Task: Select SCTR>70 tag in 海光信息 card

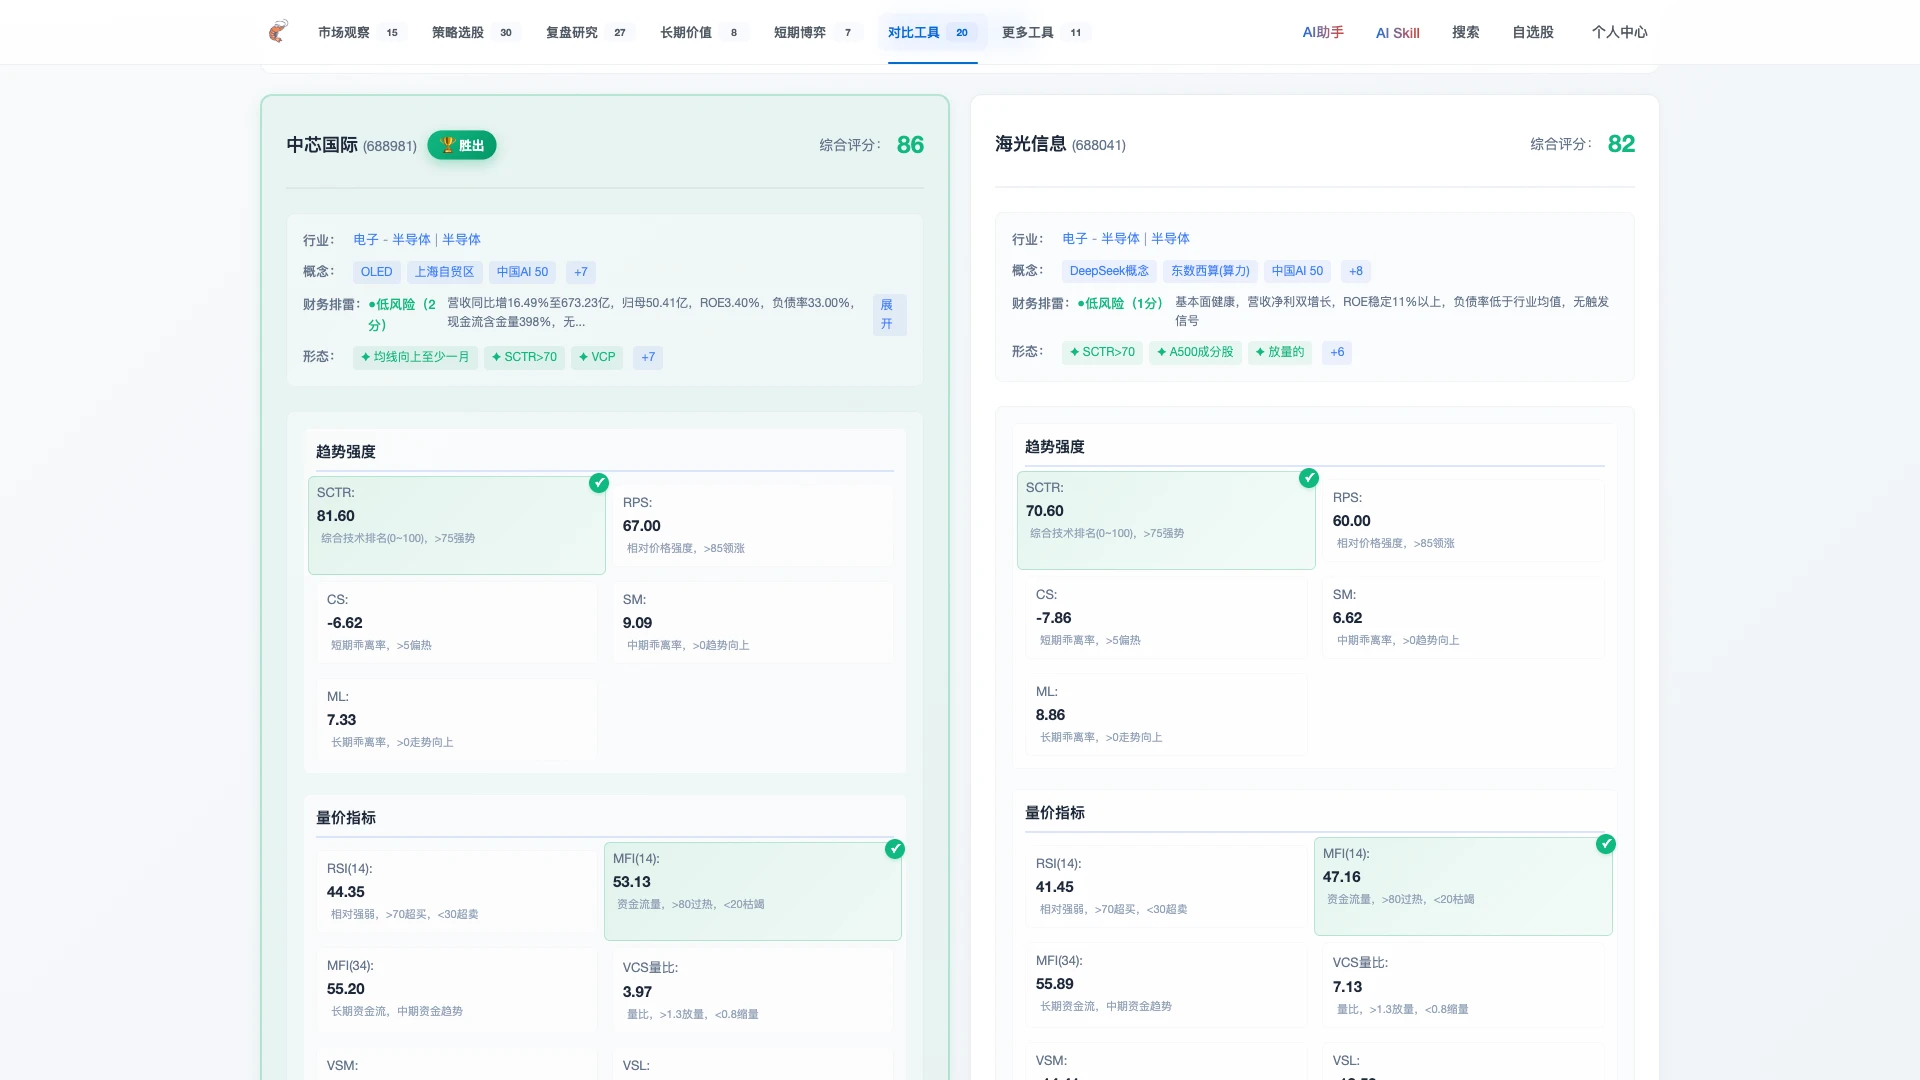Action: [1102, 352]
